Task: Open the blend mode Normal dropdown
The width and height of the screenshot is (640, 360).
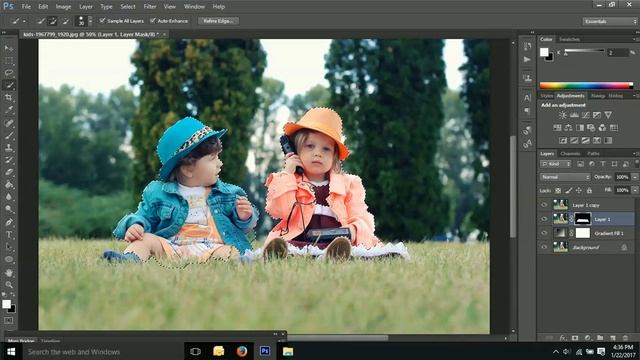Action: (565, 177)
